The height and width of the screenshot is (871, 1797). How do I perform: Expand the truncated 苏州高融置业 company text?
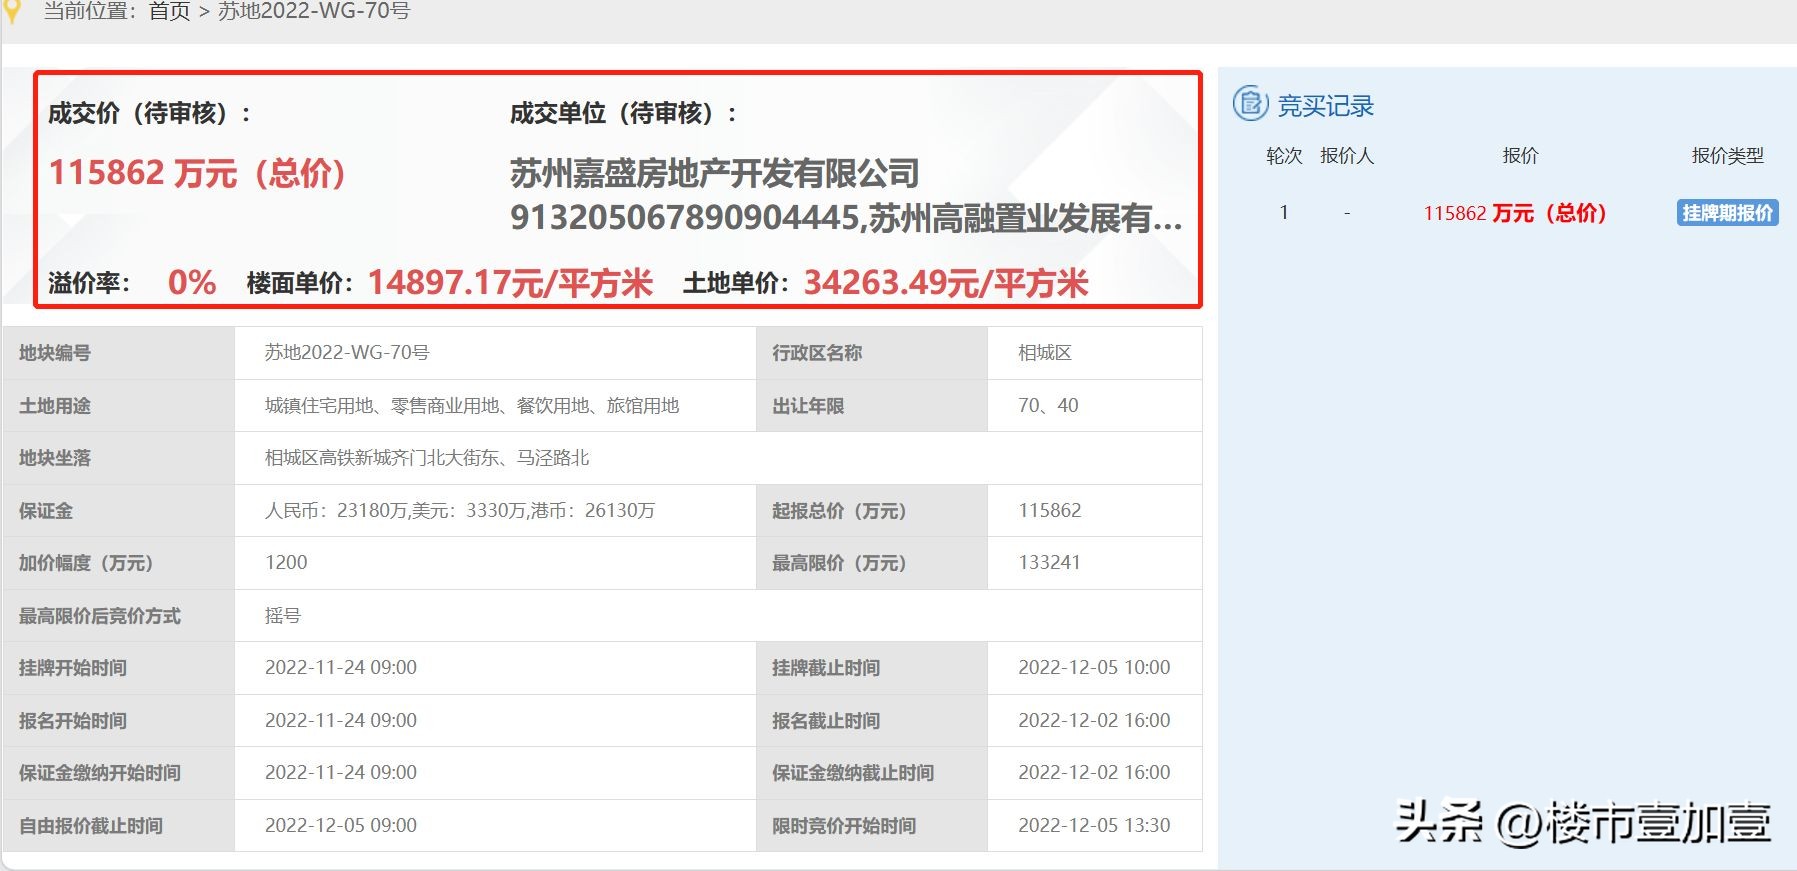pos(1025,218)
